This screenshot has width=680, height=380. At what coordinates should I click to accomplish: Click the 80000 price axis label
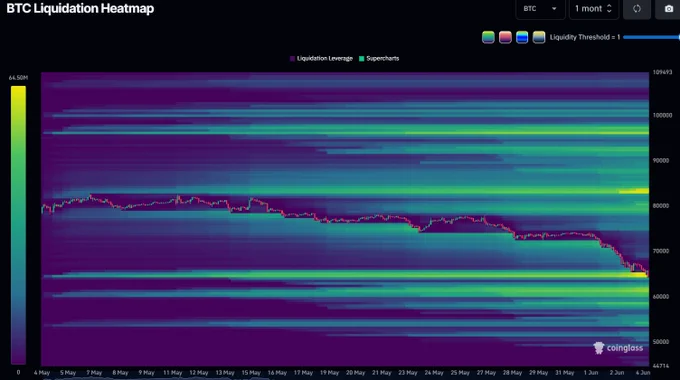[661, 206]
